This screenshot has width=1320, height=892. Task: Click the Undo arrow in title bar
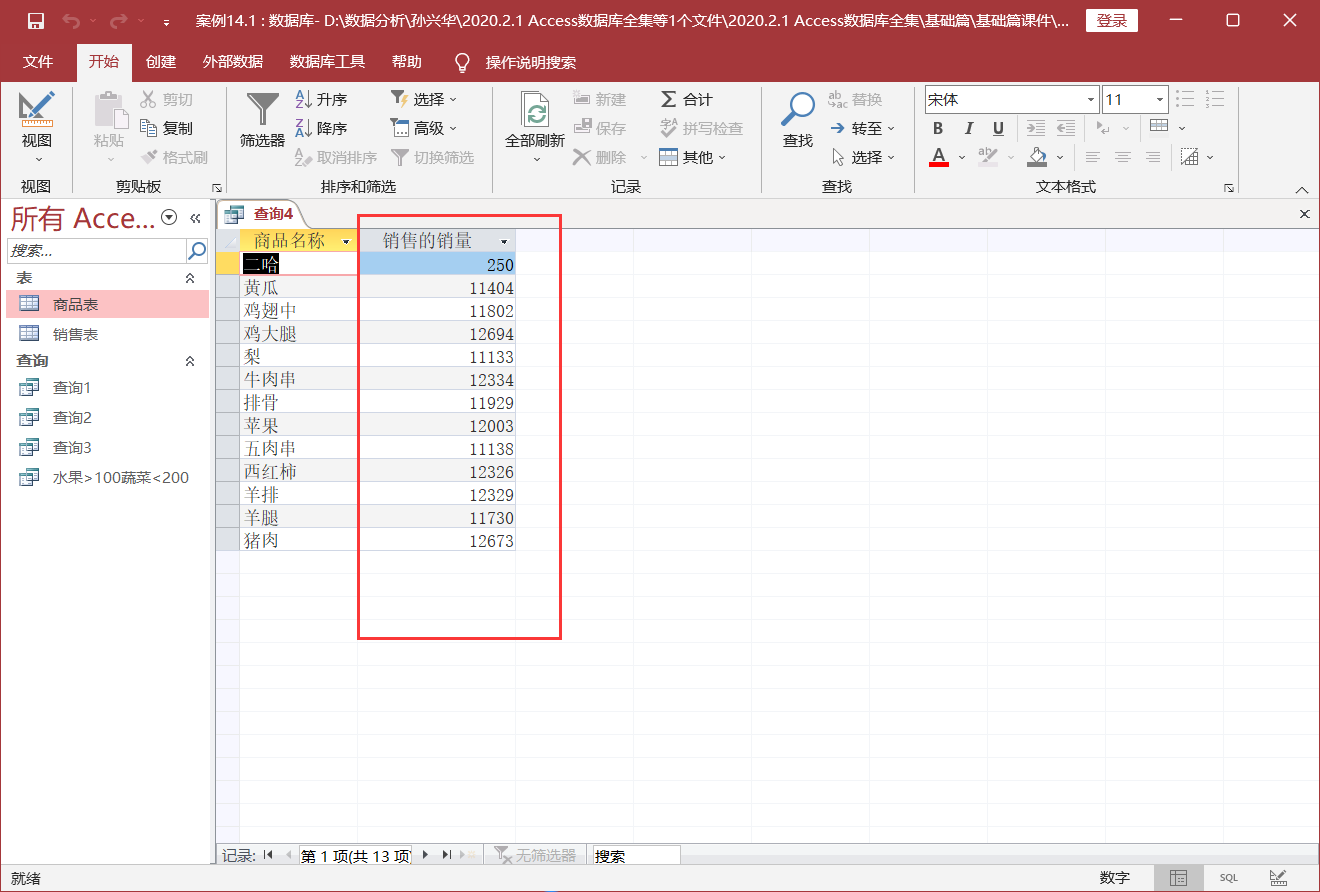coord(71,20)
